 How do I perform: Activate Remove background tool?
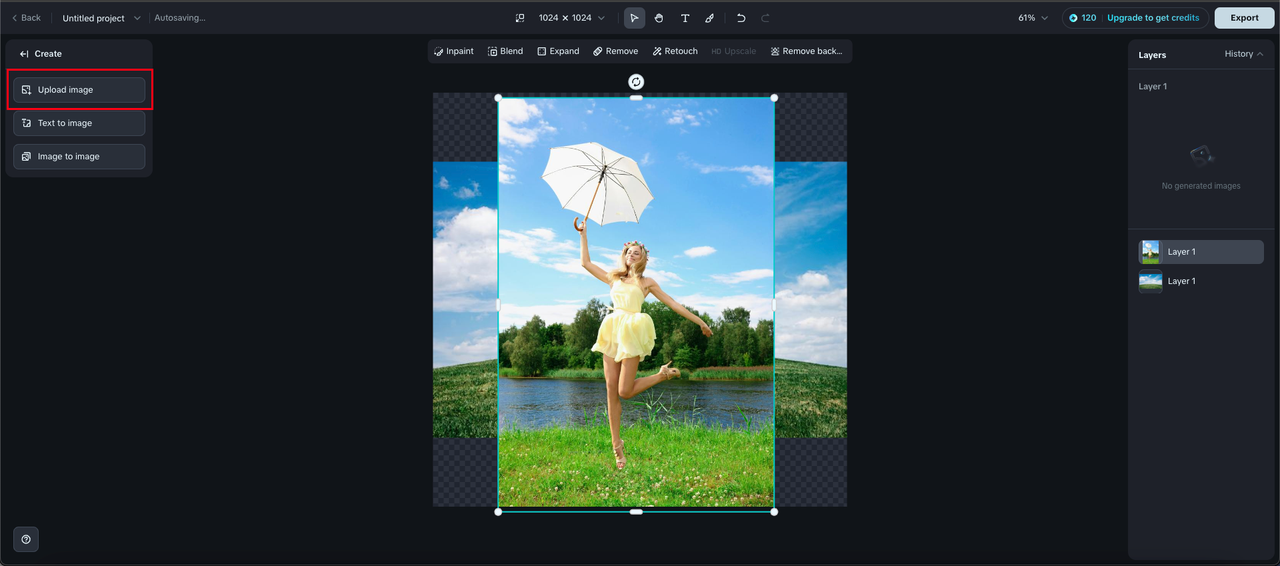click(806, 51)
